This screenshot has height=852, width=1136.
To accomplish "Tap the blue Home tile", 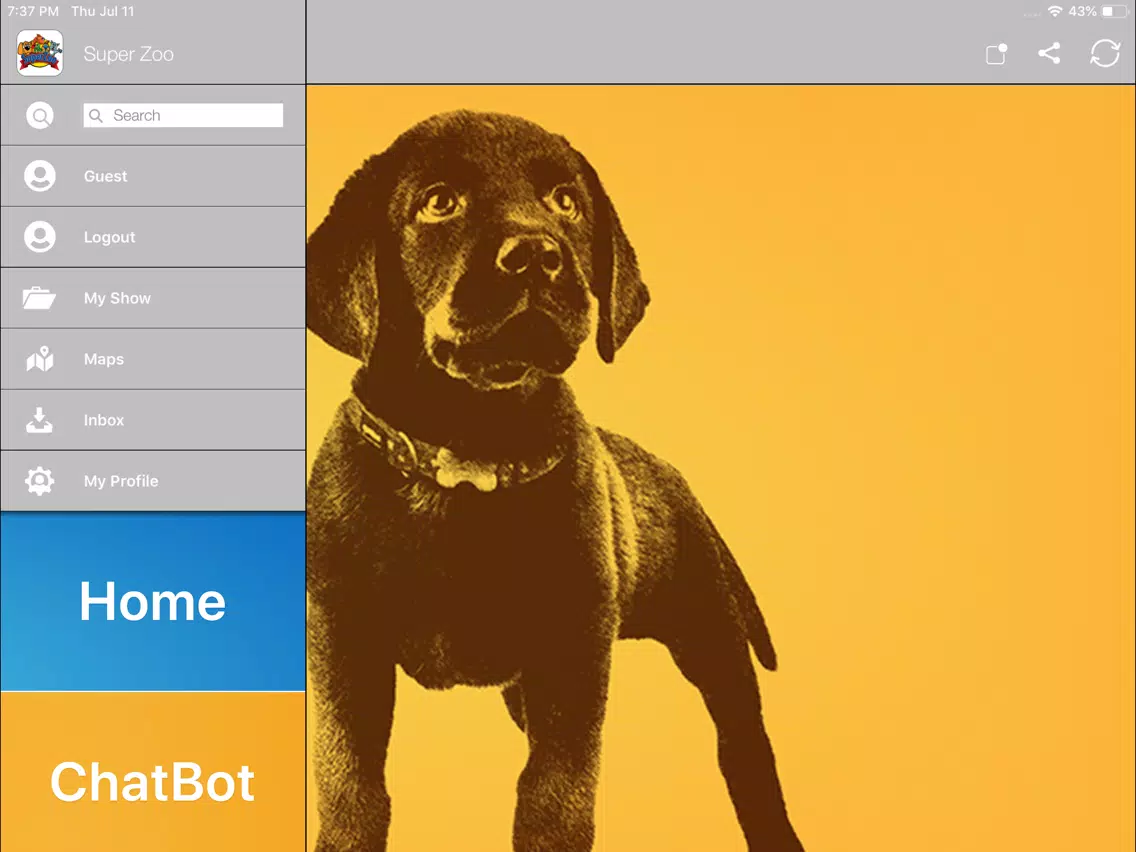I will [x=153, y=601].
